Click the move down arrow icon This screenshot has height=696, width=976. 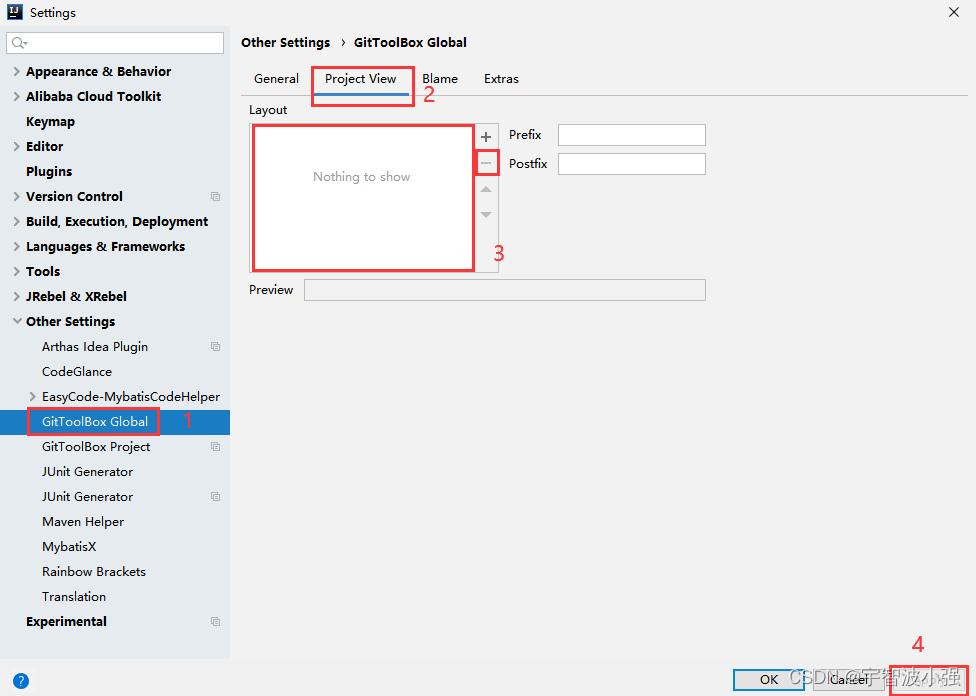point(486,215)
